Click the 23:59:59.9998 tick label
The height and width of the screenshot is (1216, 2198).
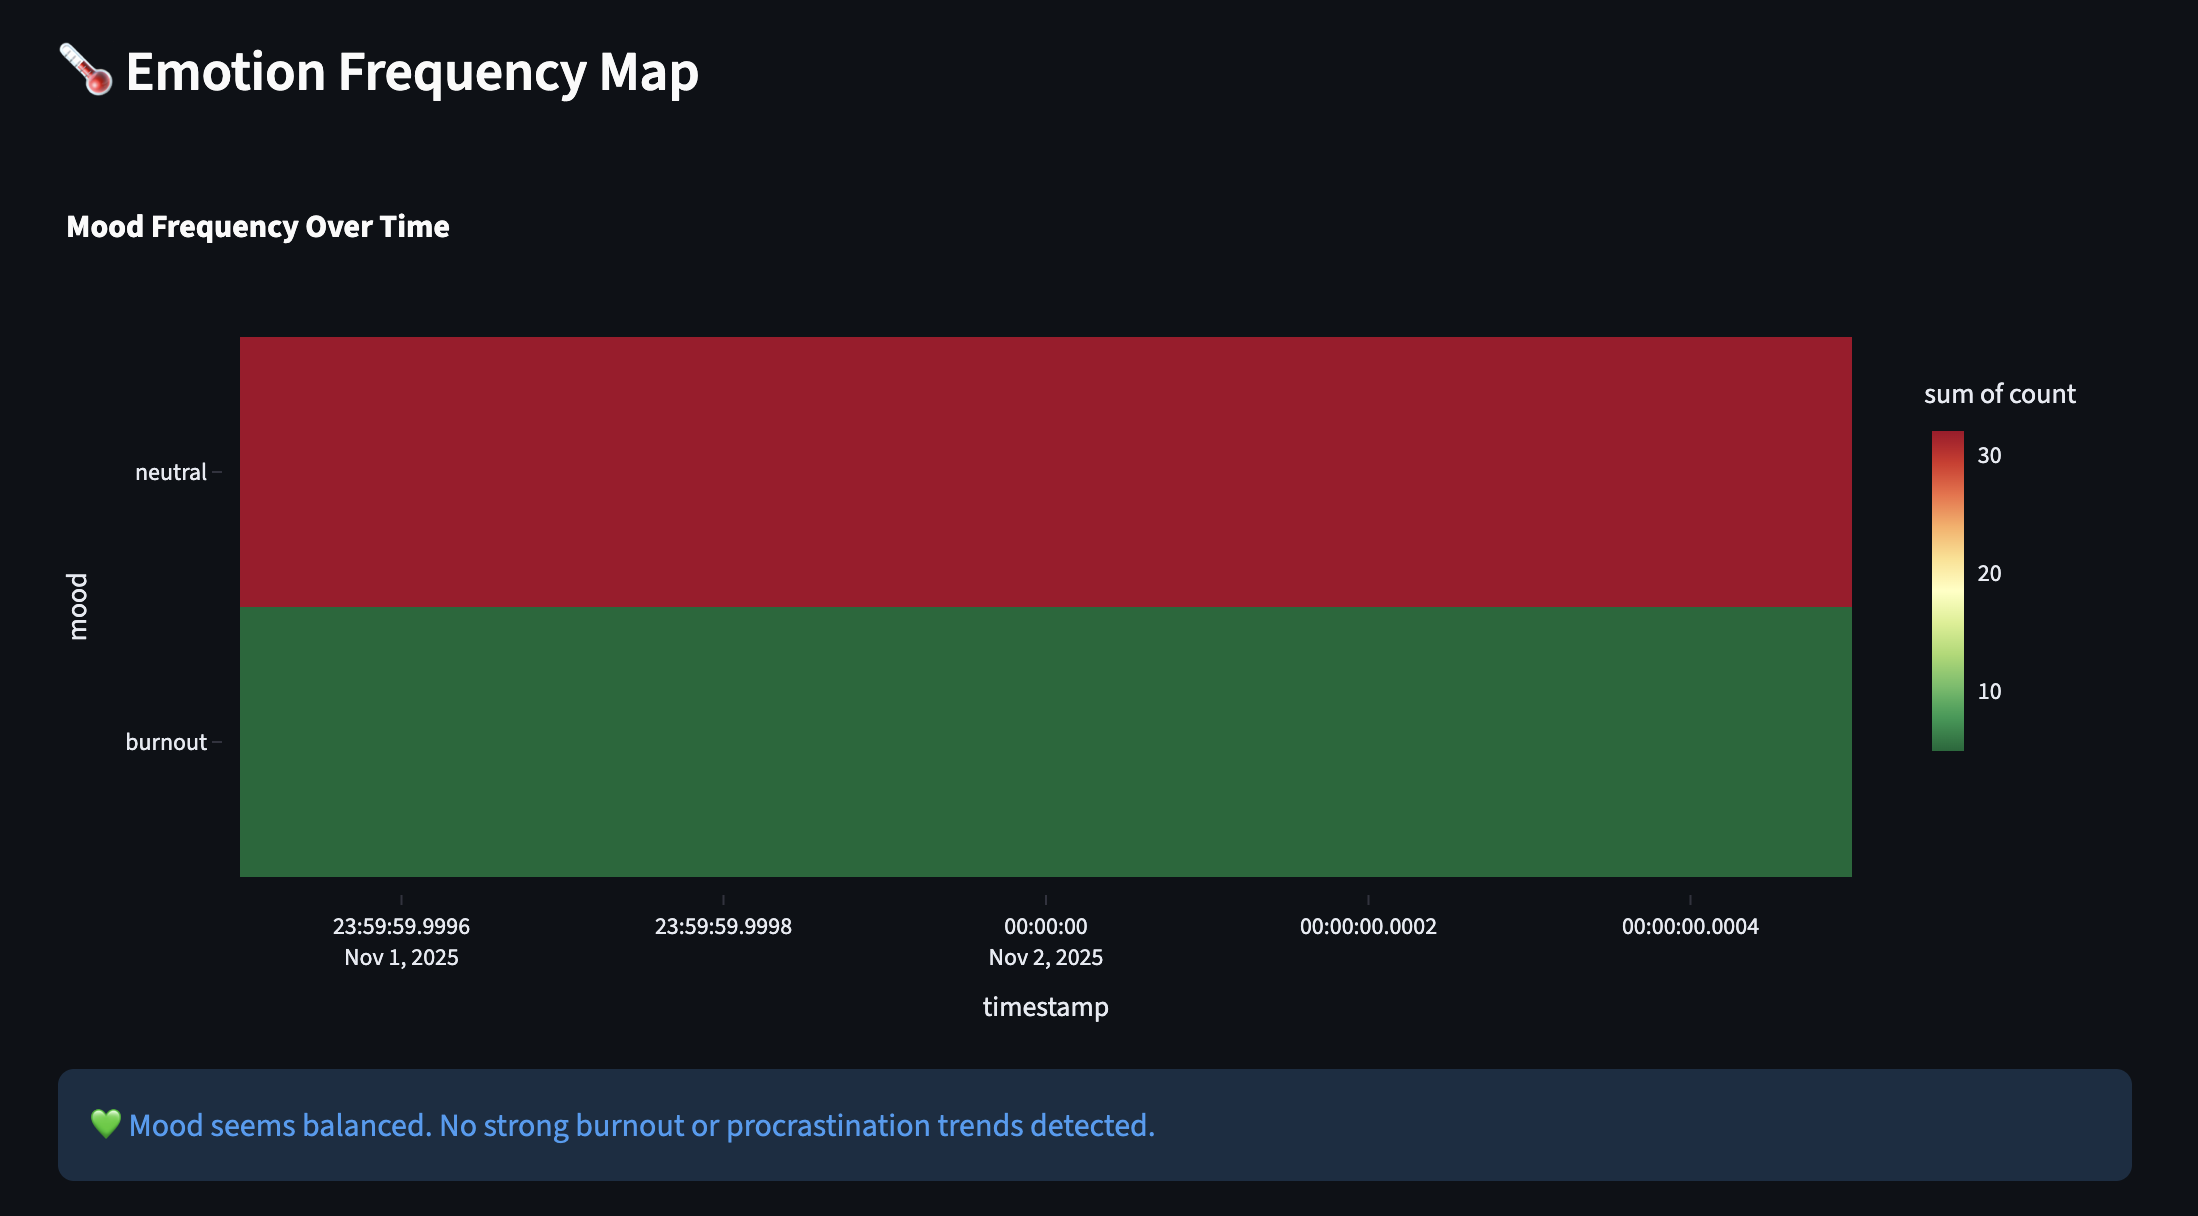(723, 927)
